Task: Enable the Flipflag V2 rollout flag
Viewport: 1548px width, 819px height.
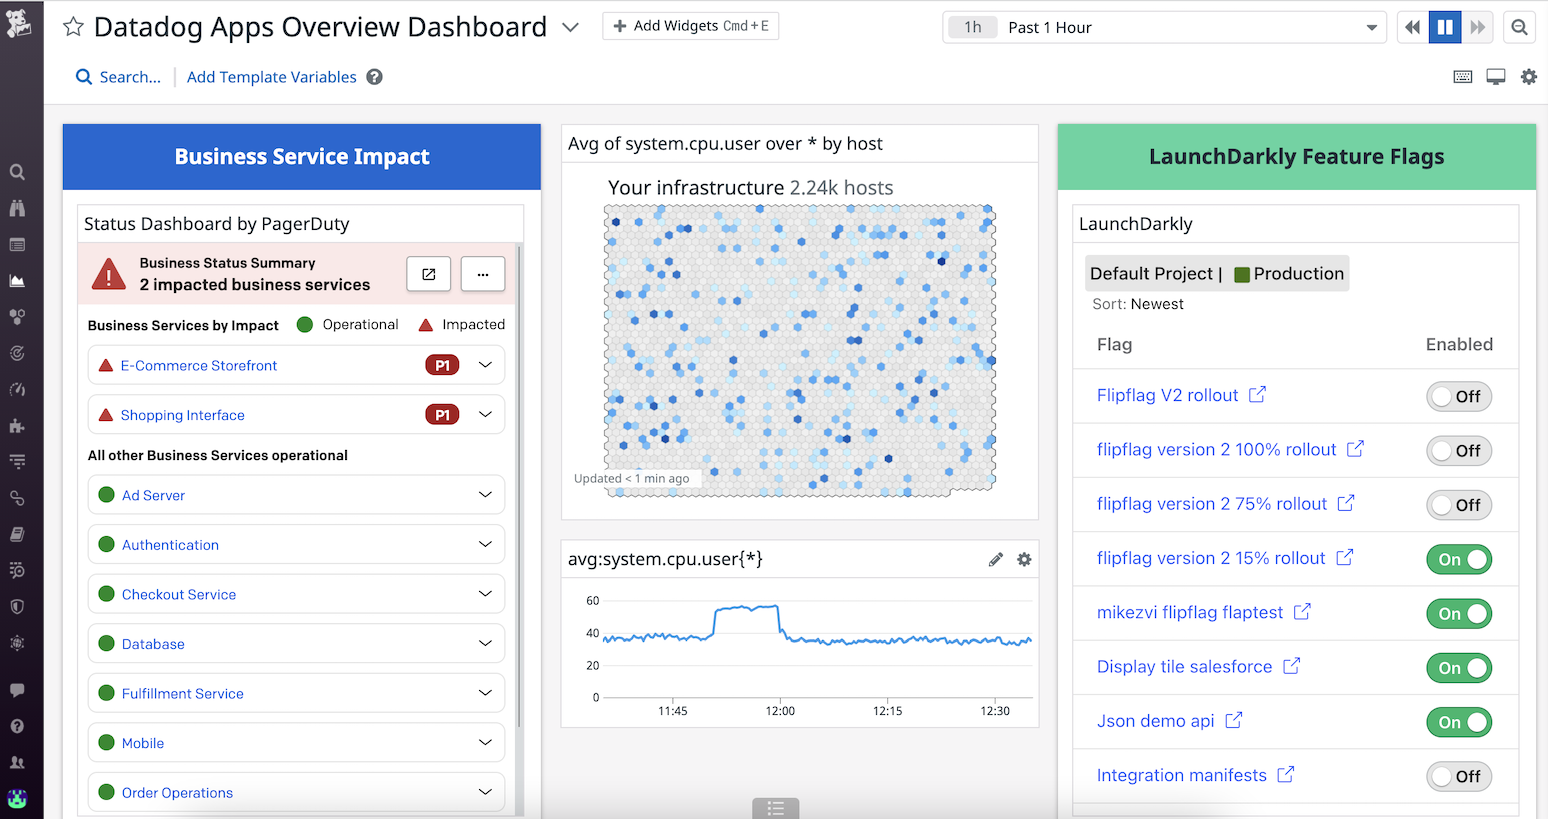Action: click(x=1459, y=396)
